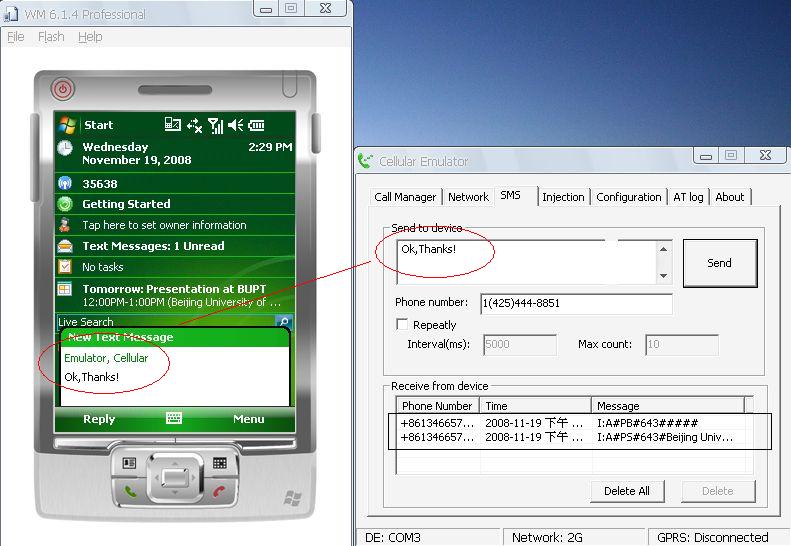Tap the on-screen keyboard icon

(x=174, y=418)
